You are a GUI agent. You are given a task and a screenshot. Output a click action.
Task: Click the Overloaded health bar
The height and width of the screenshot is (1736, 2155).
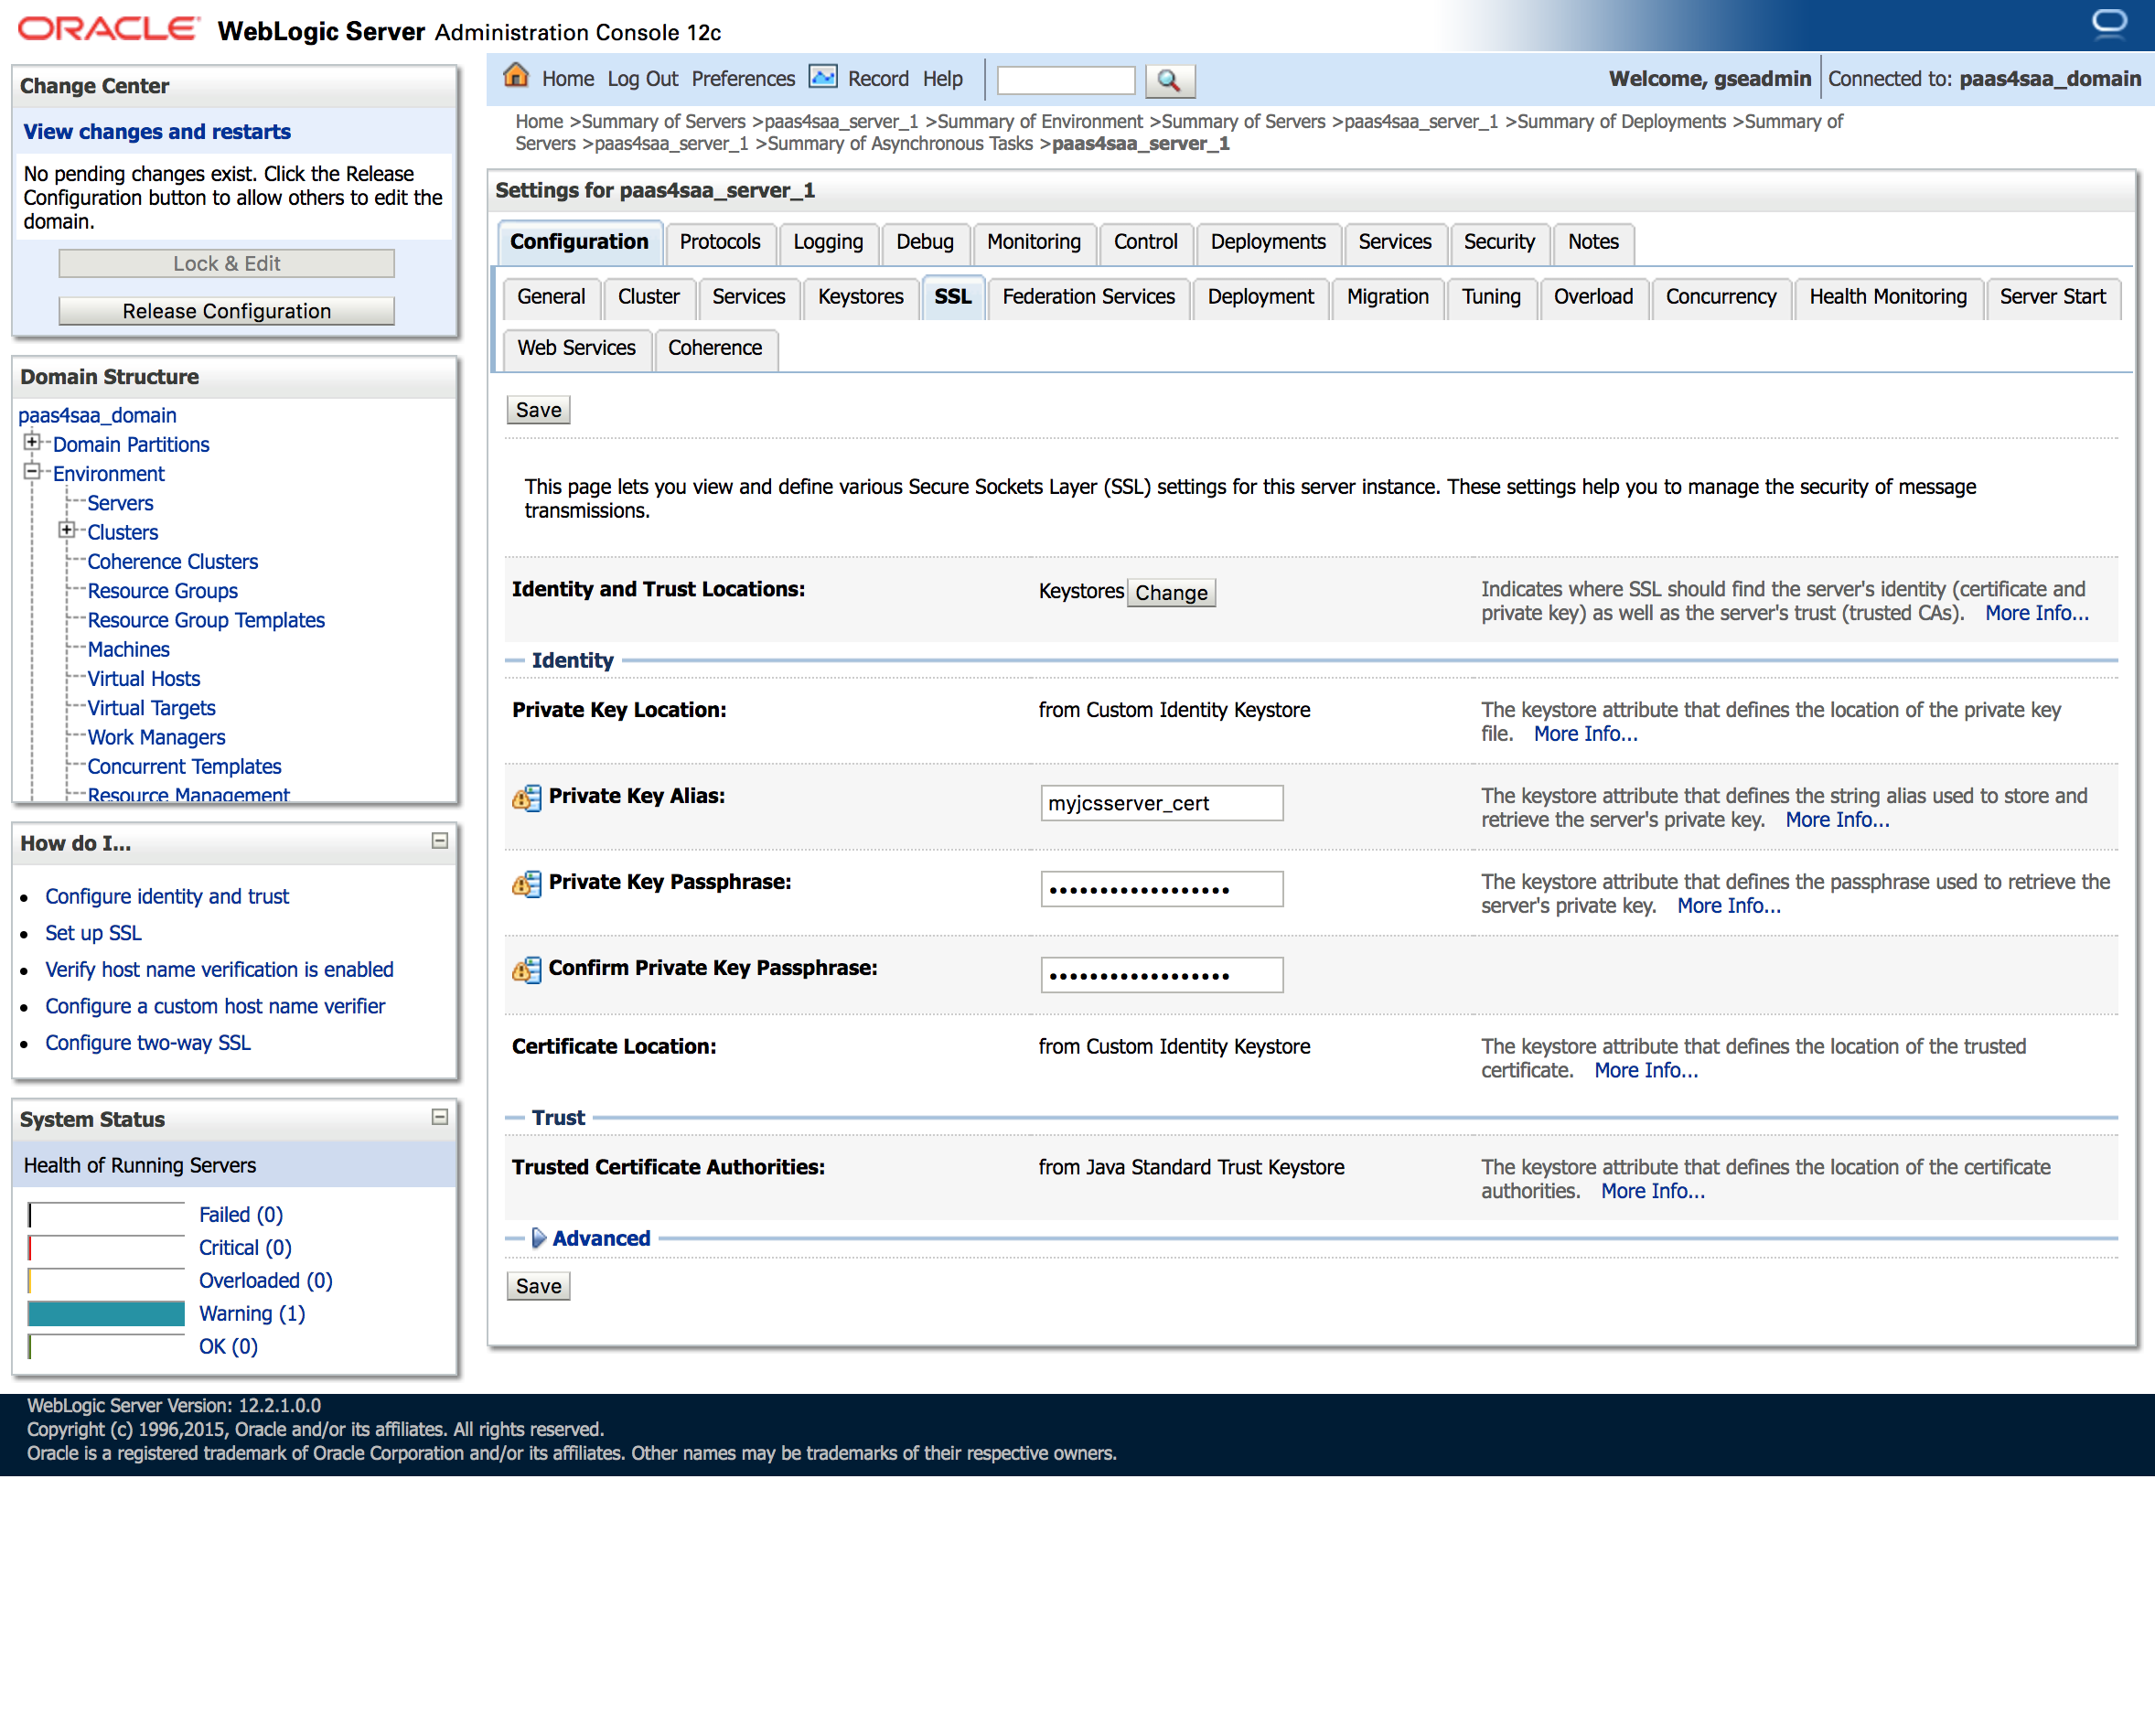pos(106,1281)
